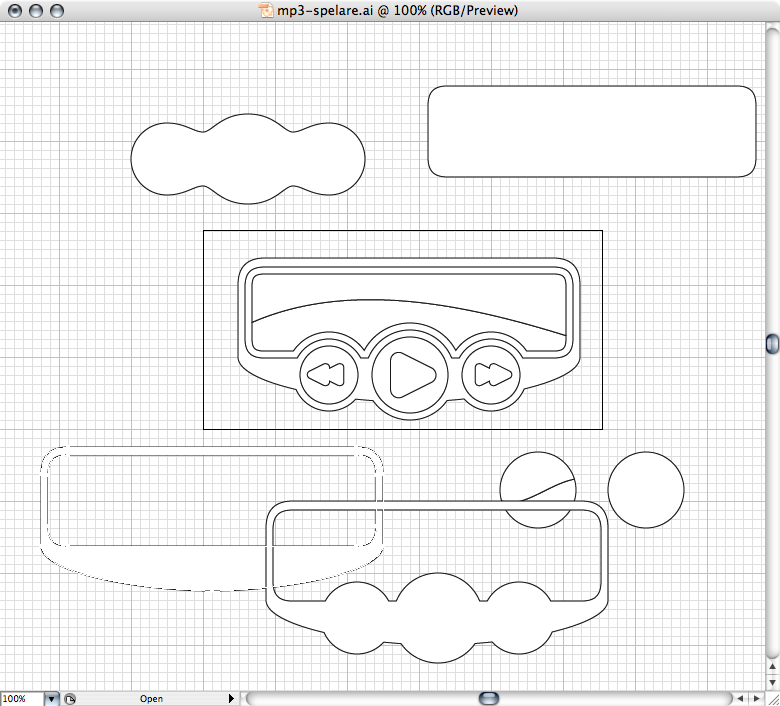Click the Open status bar label
The image size is (780, 706).
(x=151, y=698)
